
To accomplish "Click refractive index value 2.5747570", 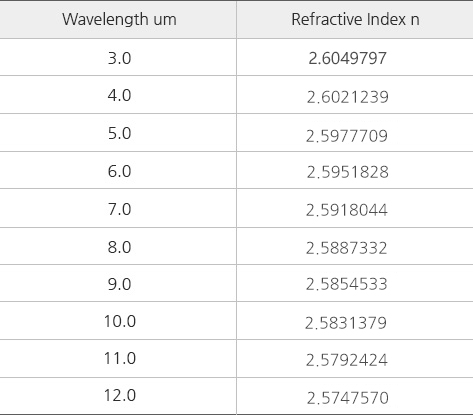I will tap(348, 398).
